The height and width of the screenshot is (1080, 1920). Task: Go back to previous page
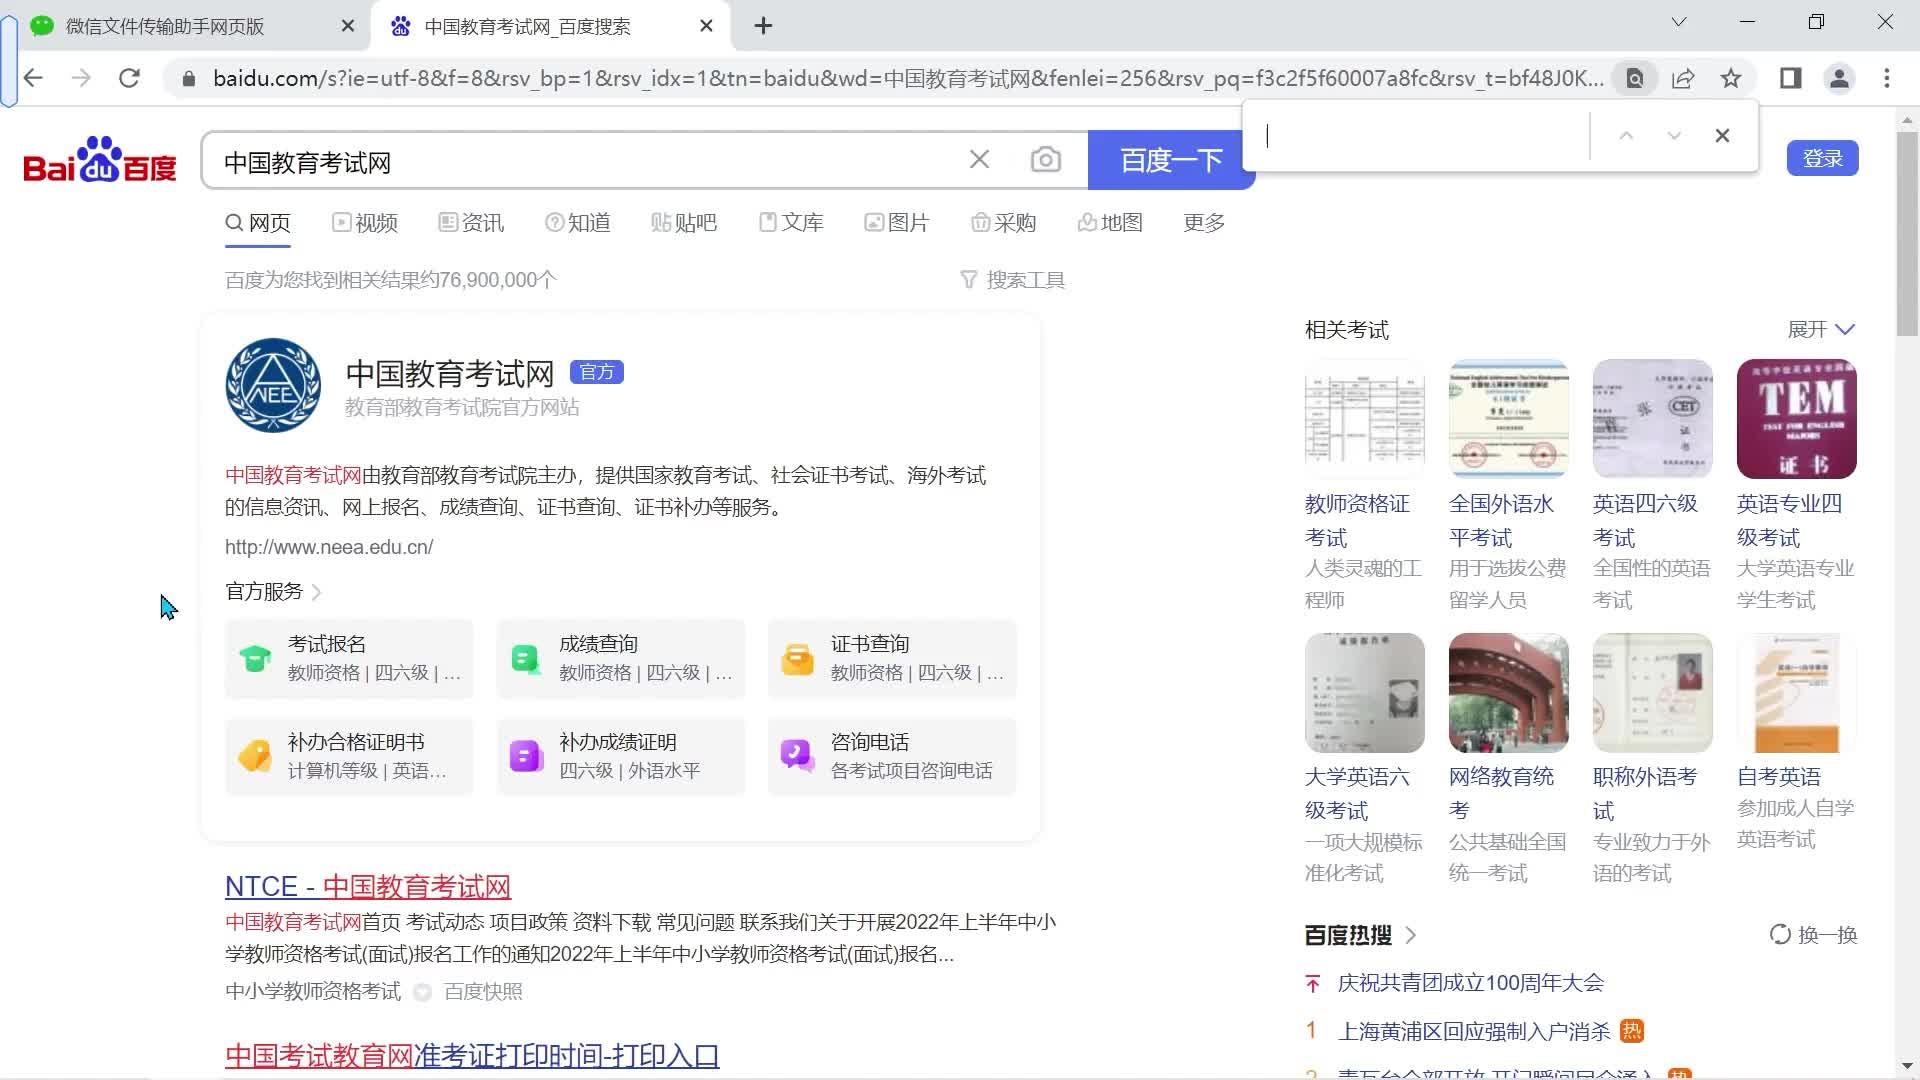tap(33, 78)
